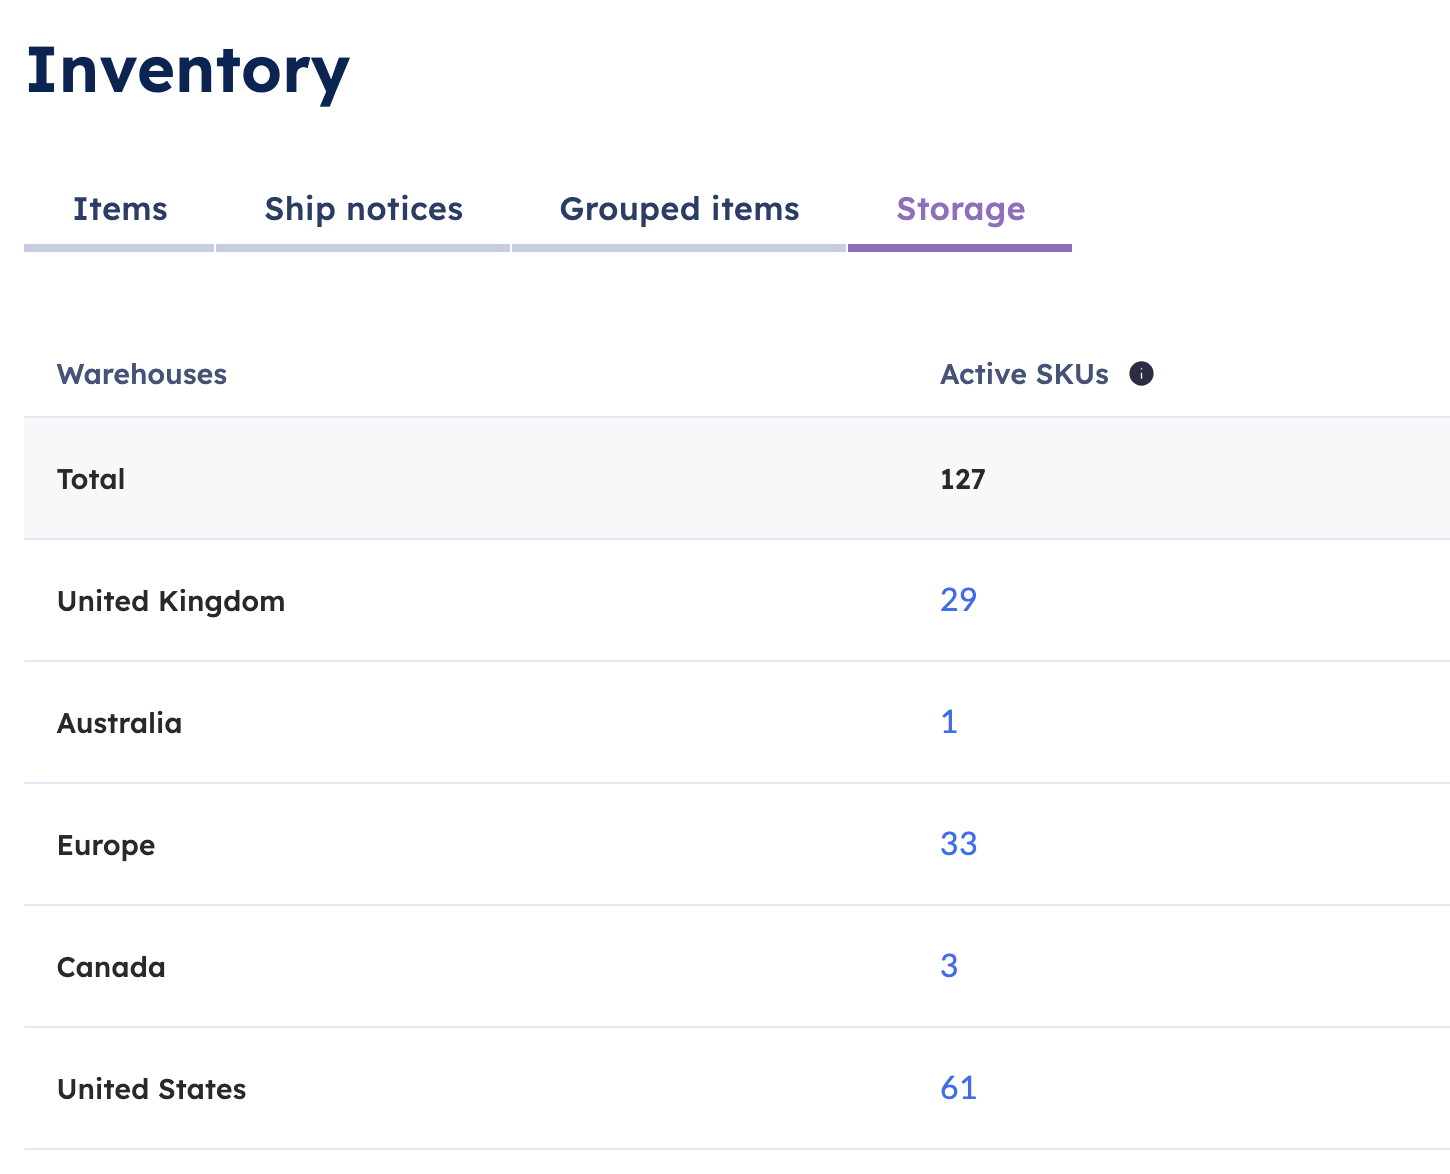The width and height of the screenshot is (1450, 1174).
Task: Click the Active SKUs column header
Action: pyautogui.click(x=1024, y=374)
